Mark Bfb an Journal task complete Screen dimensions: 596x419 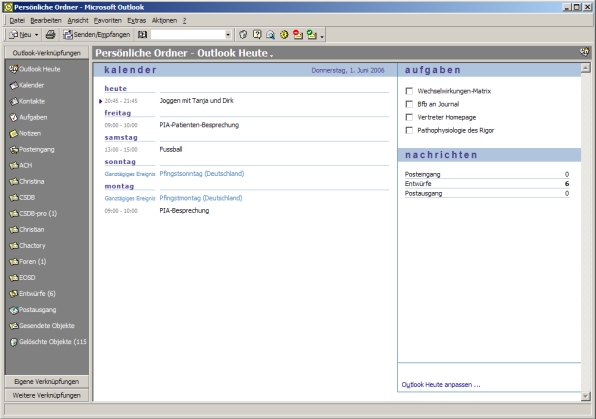409,104
